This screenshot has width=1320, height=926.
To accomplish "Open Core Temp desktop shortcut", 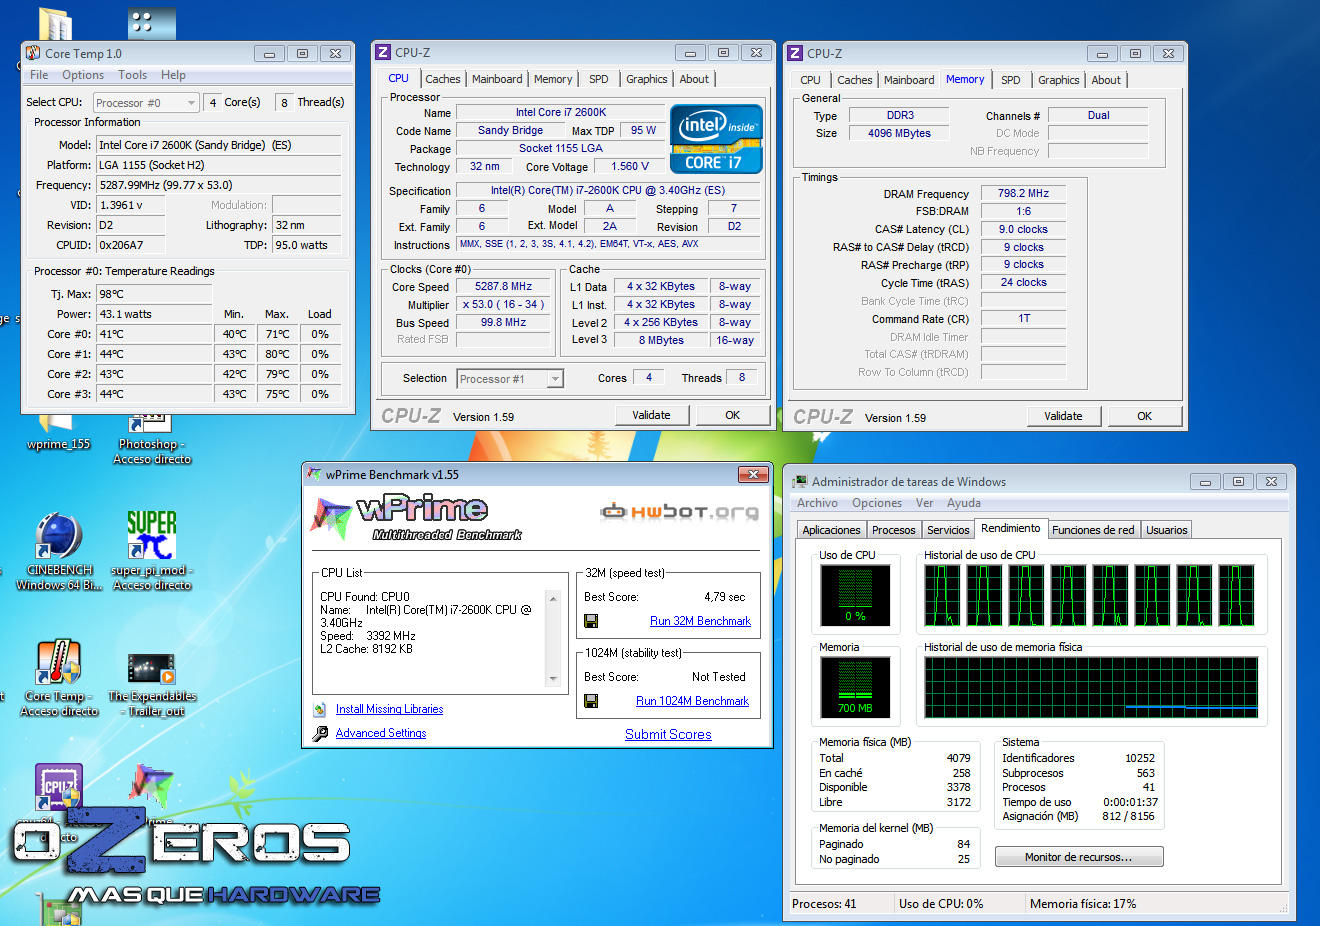I will [x=59, y=678].
